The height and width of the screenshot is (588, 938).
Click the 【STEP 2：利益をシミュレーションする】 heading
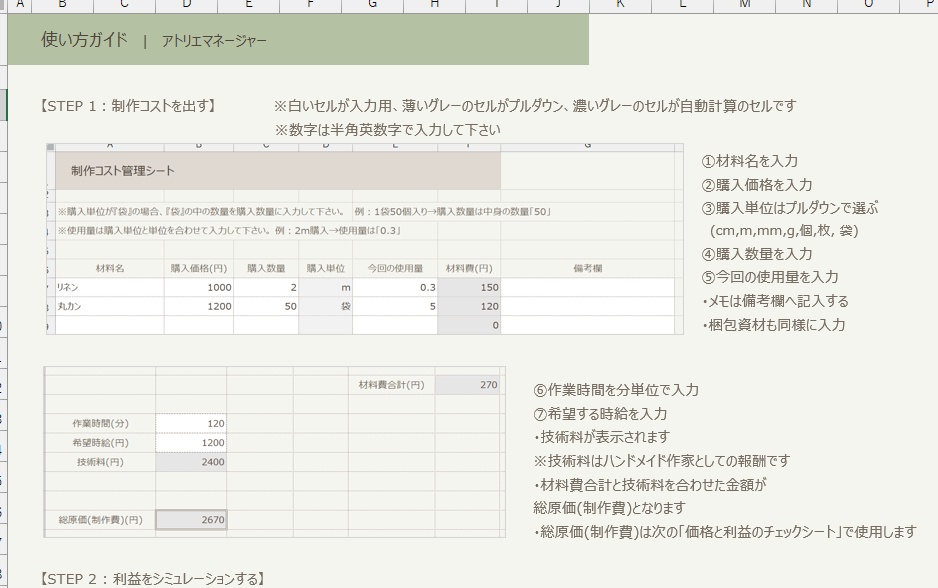(150, 576)
